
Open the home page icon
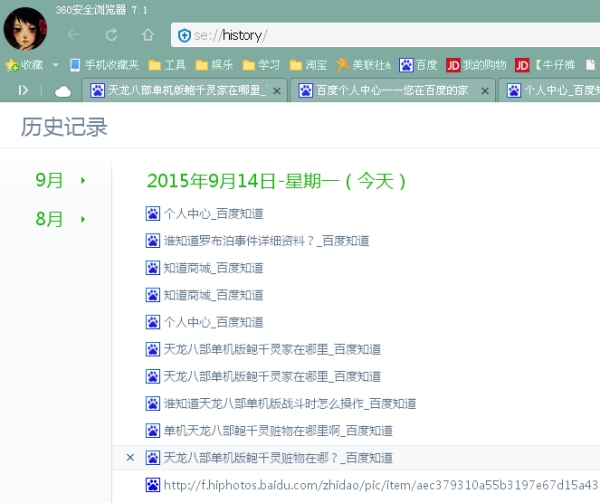tap(148, 35)
